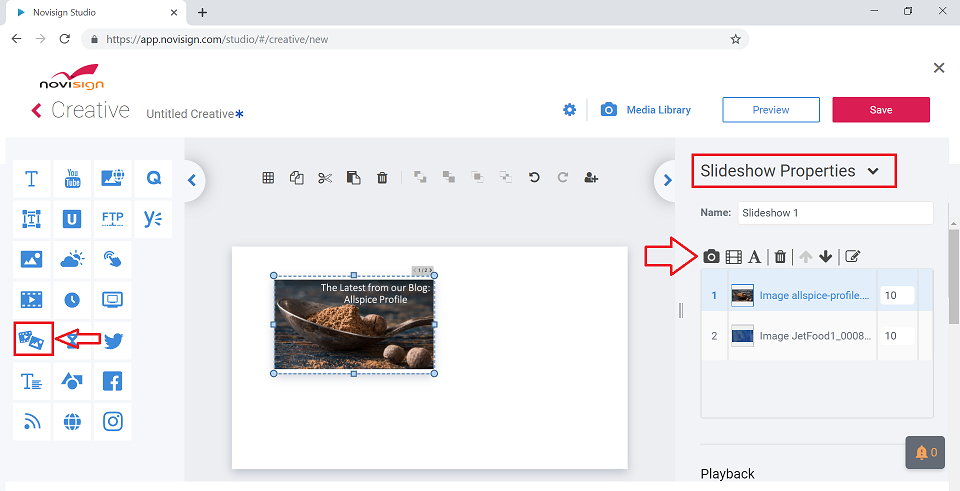The height and width of the screenshot is (491, 960).
Task: Open the Media Library
Action: (x=646, y=110)
